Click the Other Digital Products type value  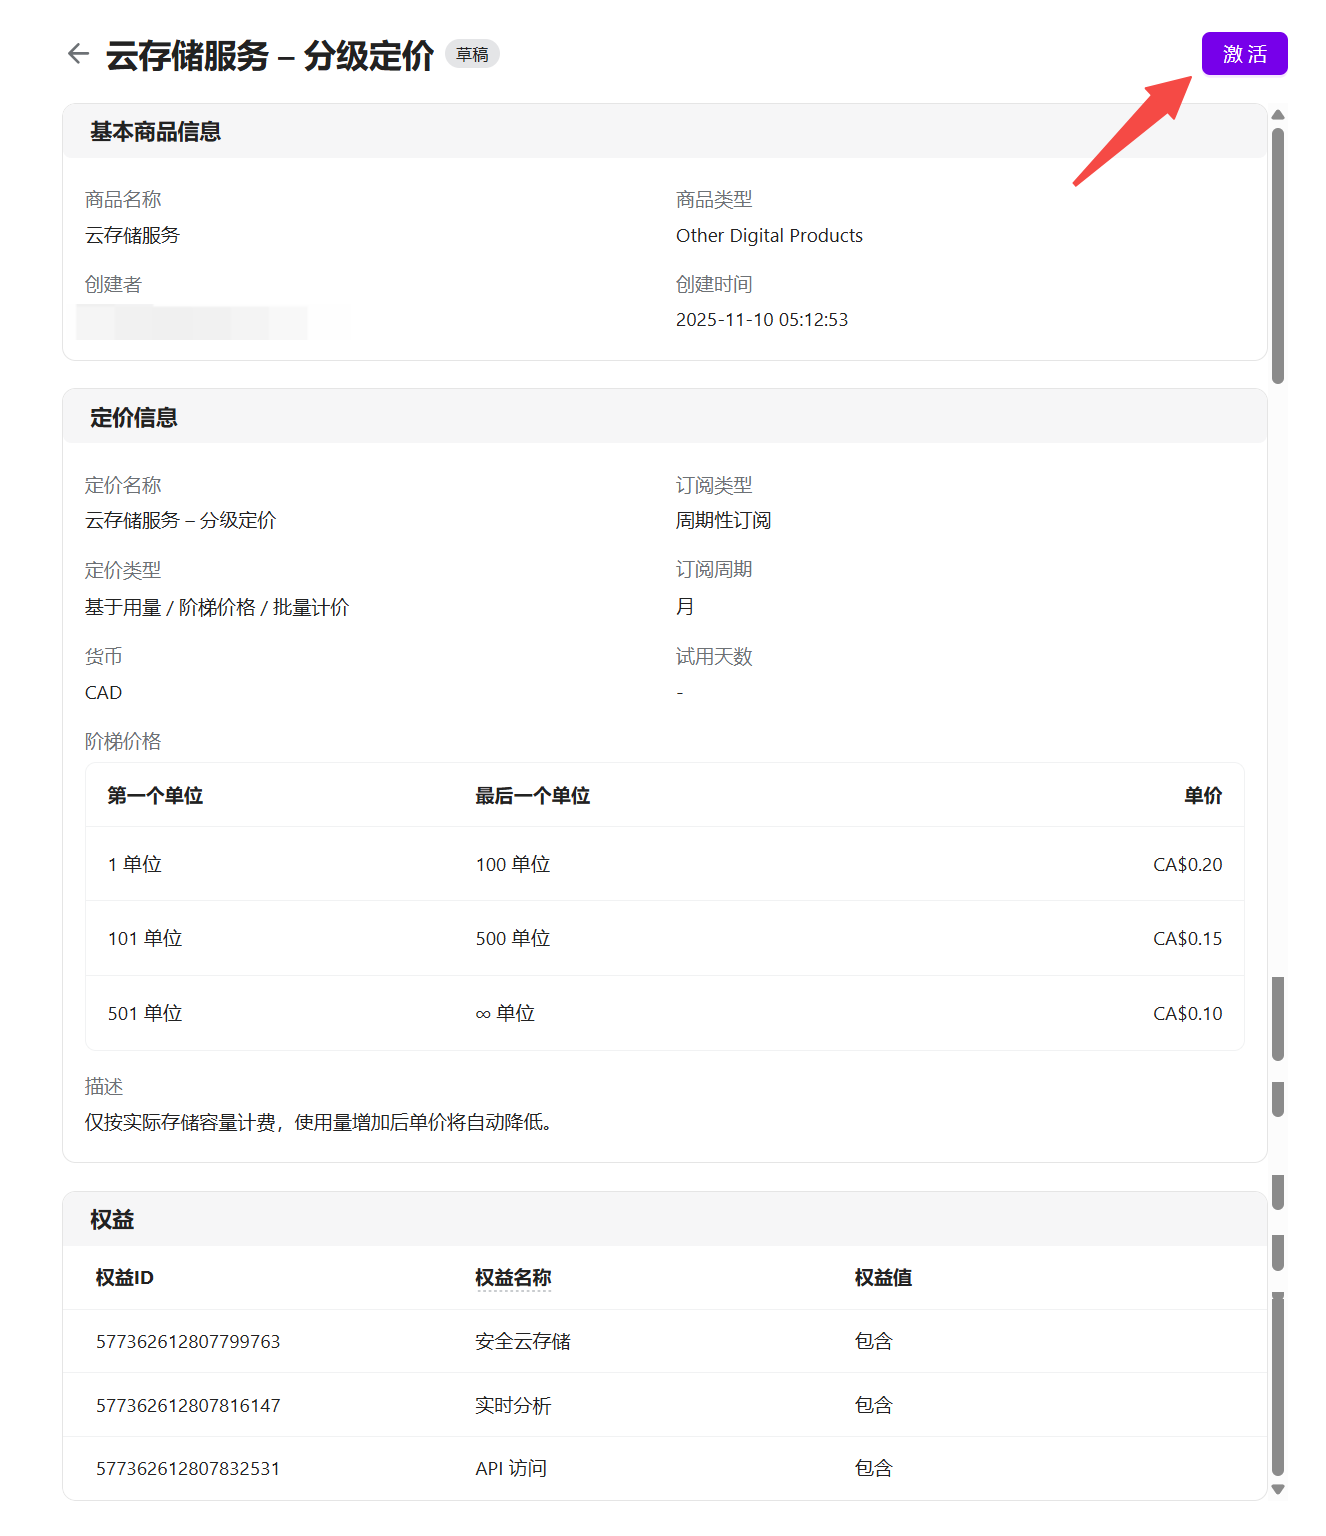point(769,235)
